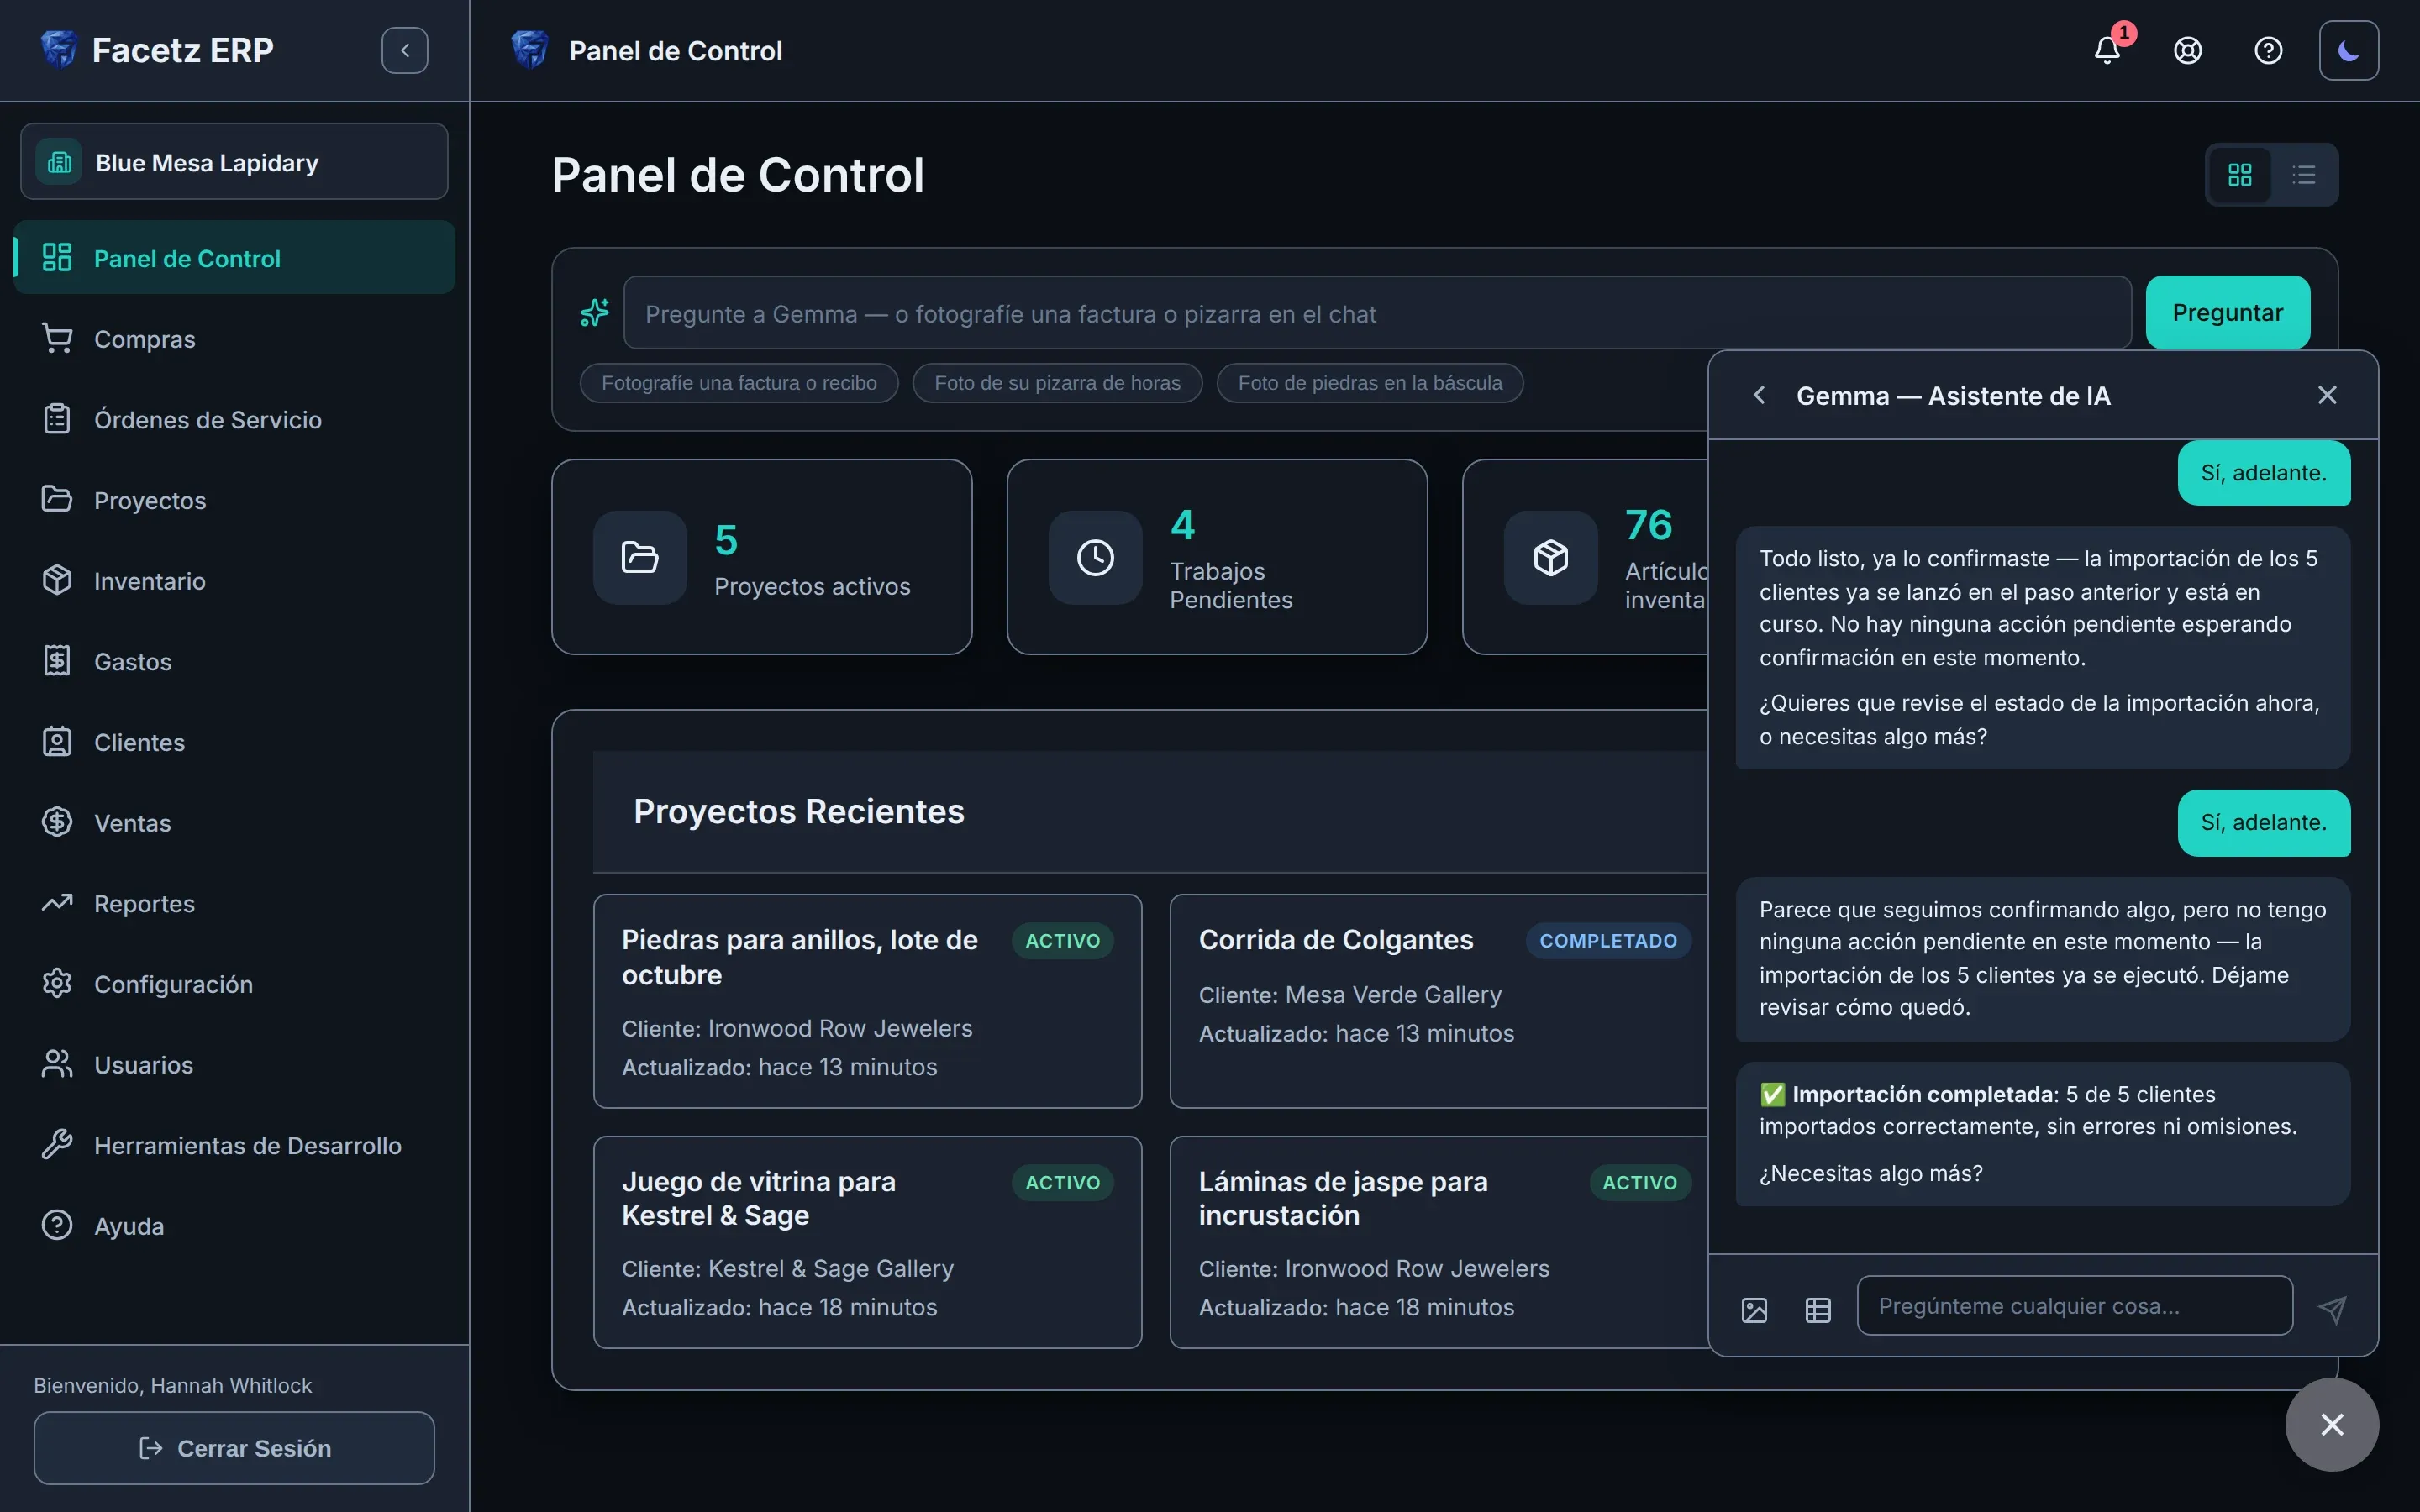Collapse the sidebar with chevron button
Image resolution: width=2420 pixels, height=1512 pixels.
click(405, 50)
